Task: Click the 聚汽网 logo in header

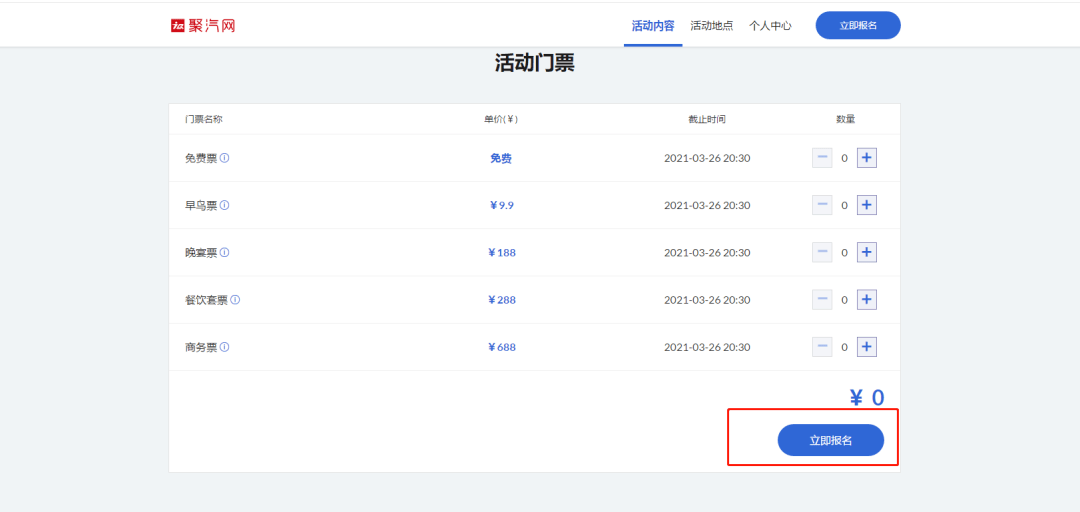Action: pyautogui.click(x=204, y=26)
